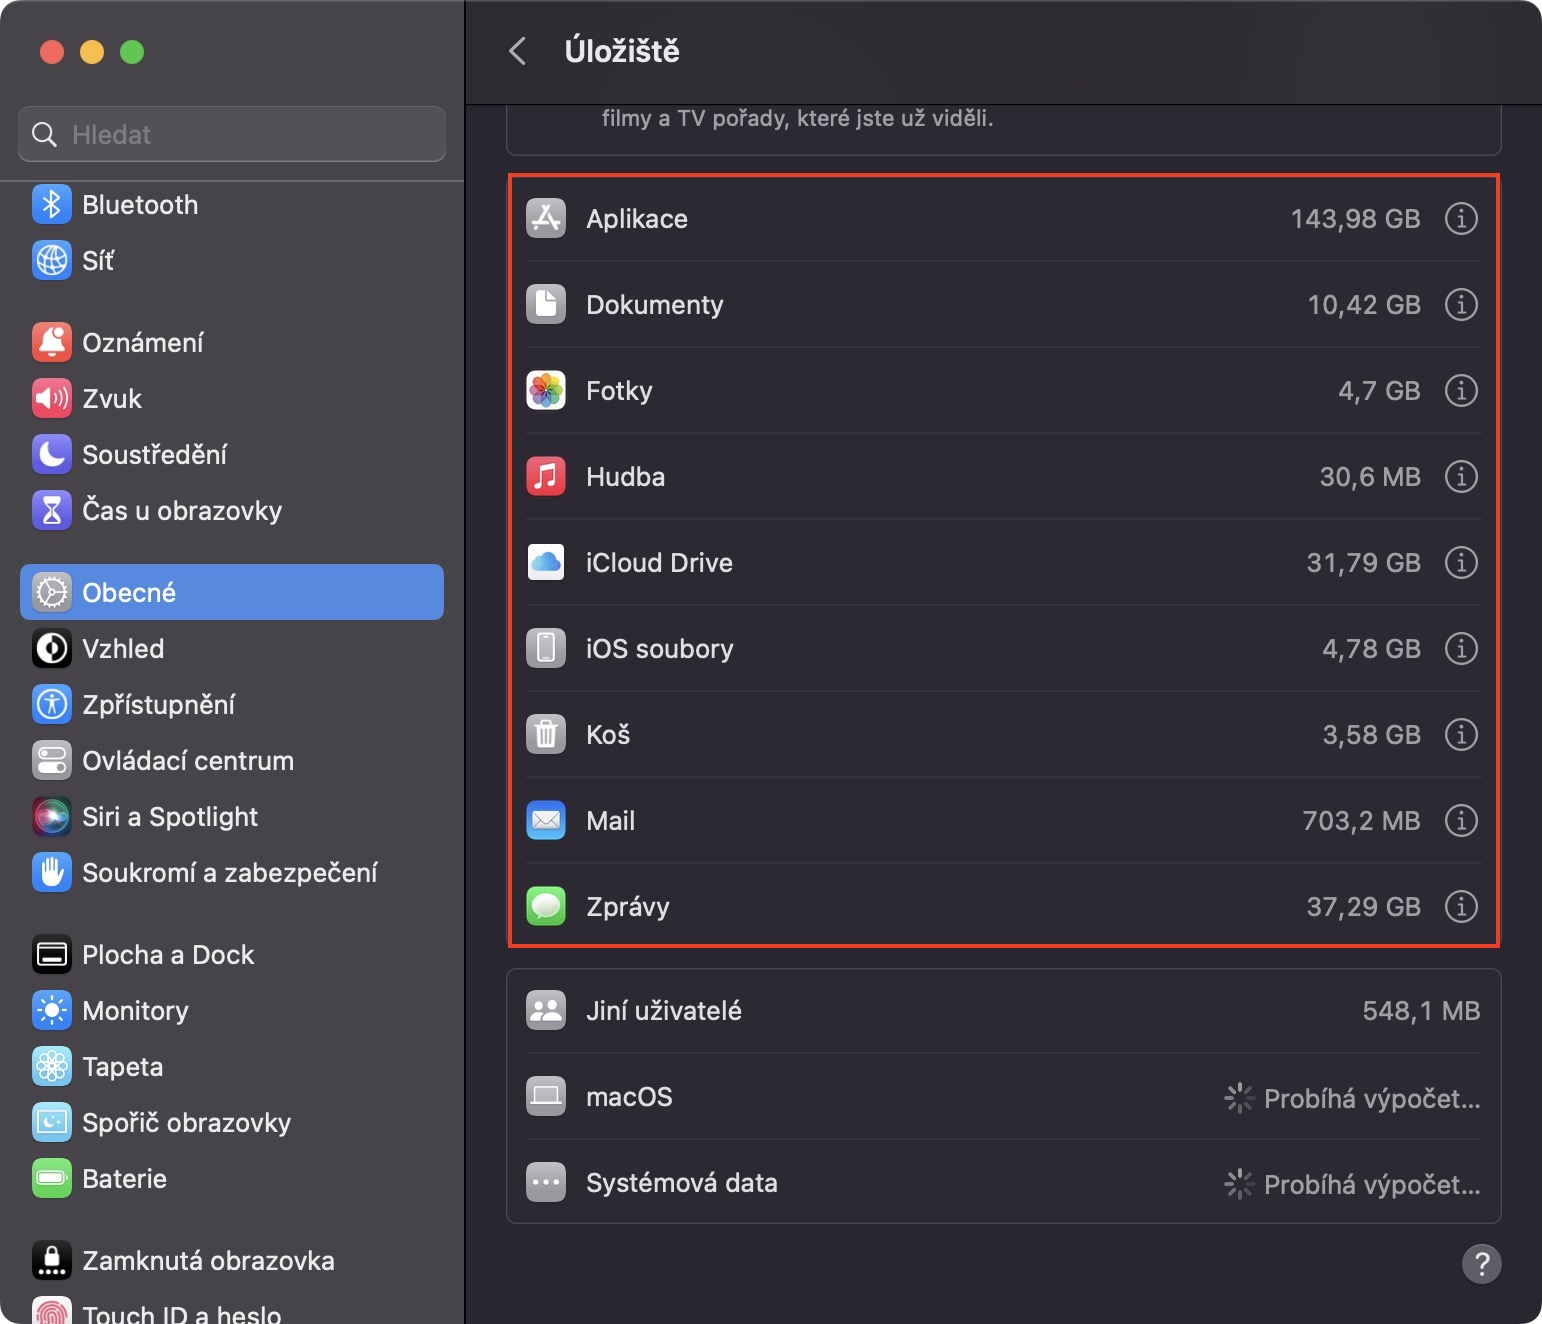Show info for Dokumenty storage
Viewport: 1542px width, 1324px height.
1461,304
